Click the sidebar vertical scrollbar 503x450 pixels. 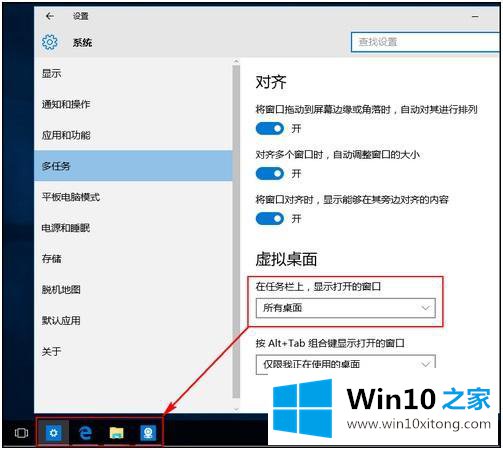[236, 232]
